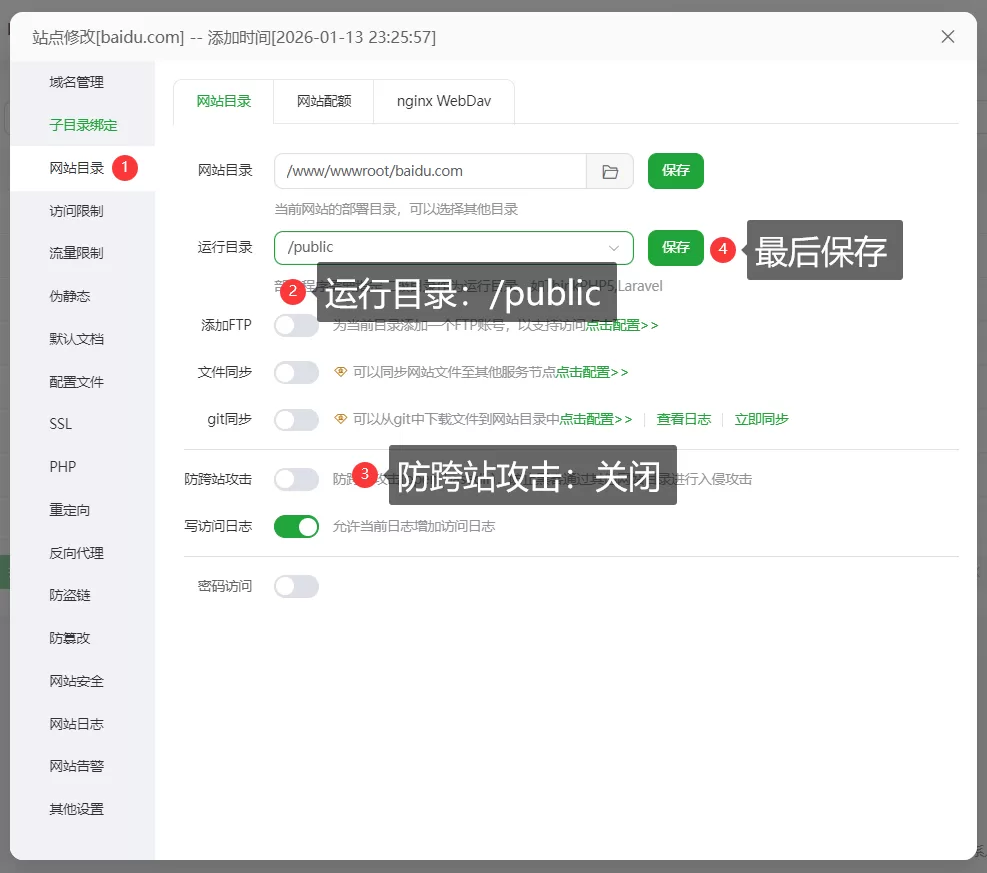This screenshot has width=987, height=873.
Task: Save the 运行目录 setting
Action: (675, 247)
